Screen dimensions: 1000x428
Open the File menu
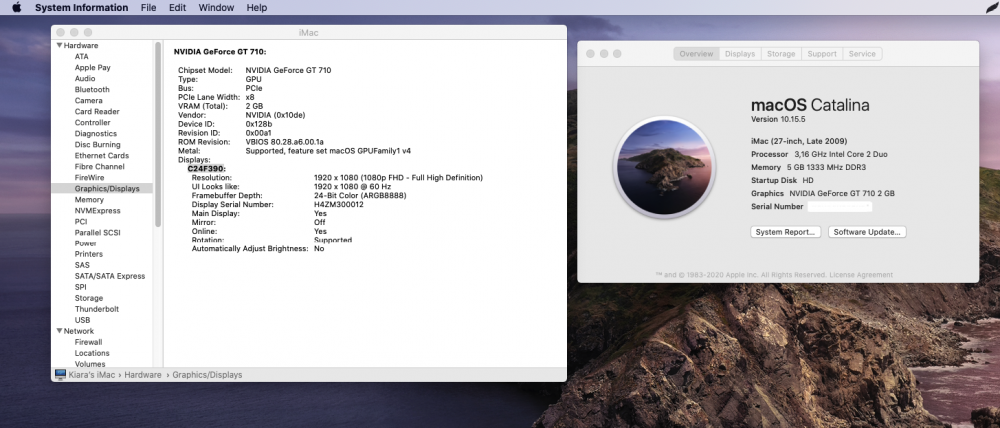tap(148, 8)
